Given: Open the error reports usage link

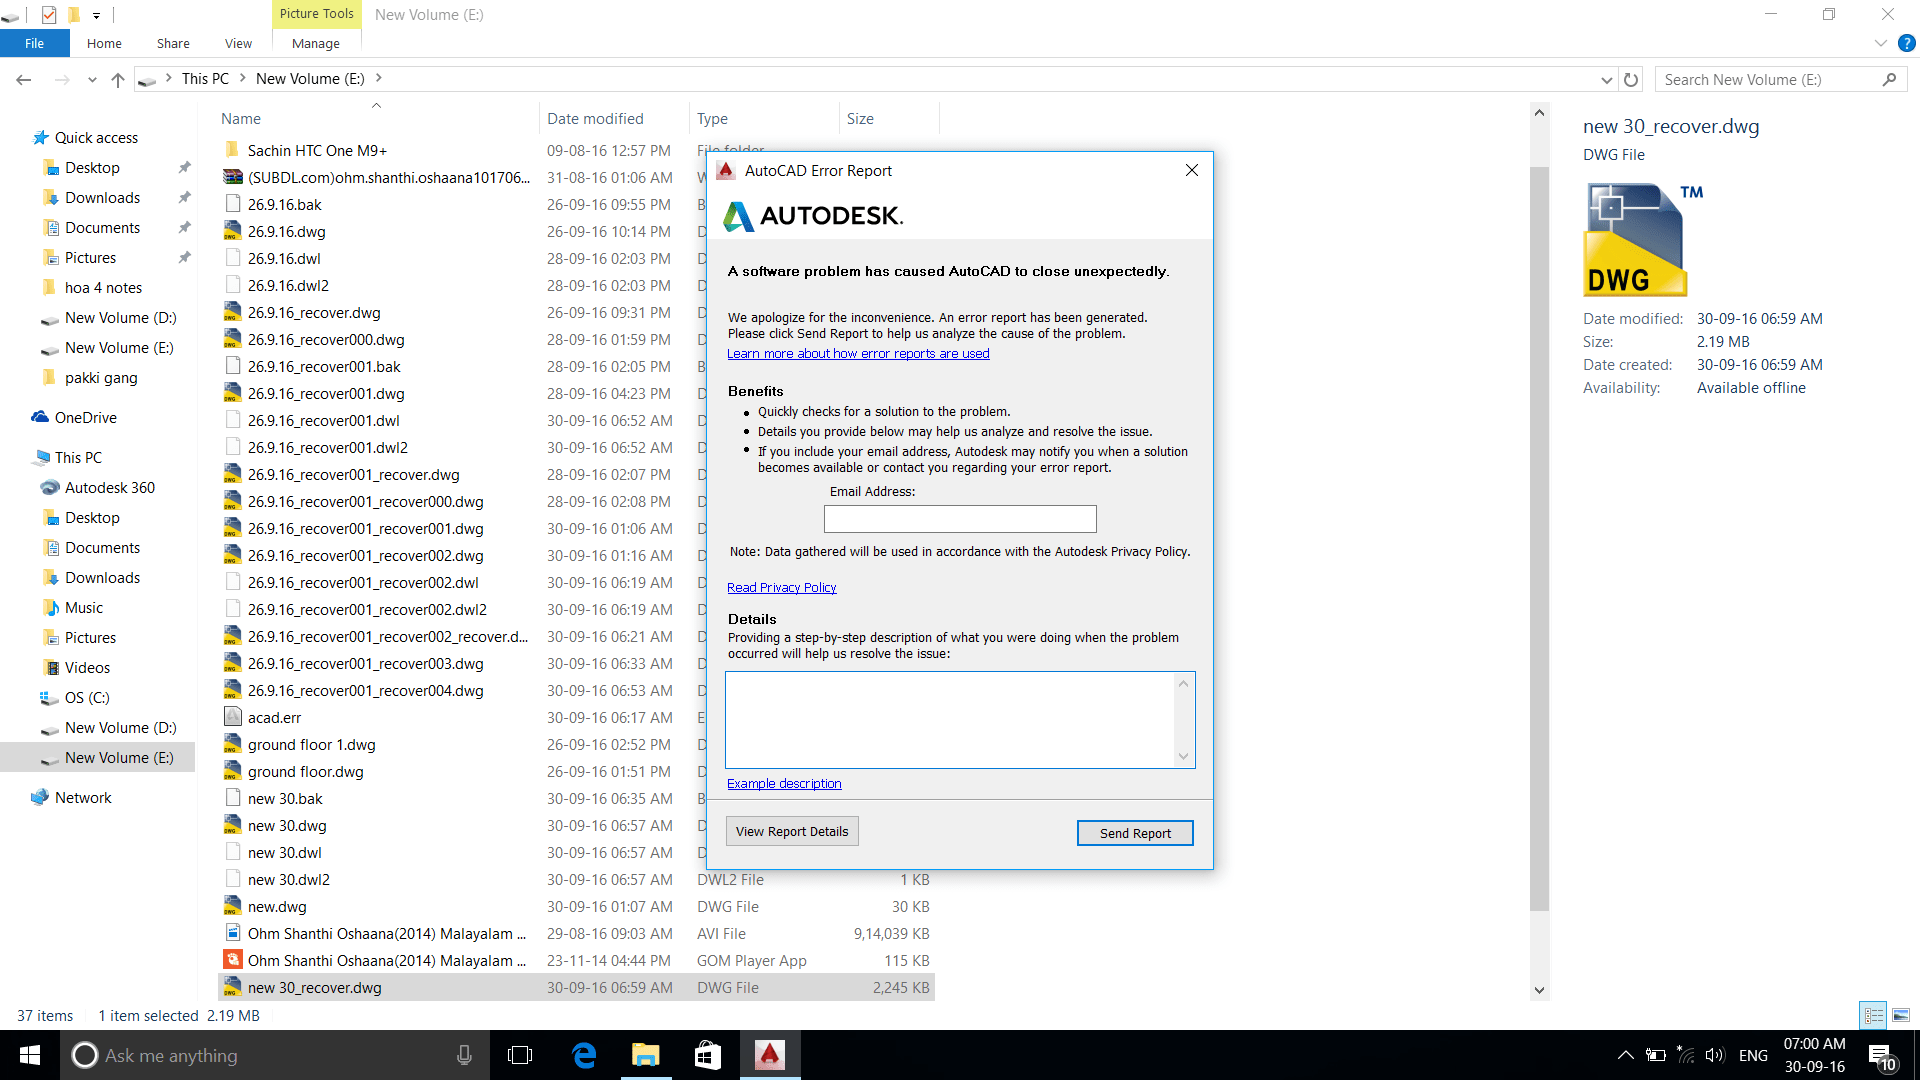Looking at the screenshot, I should [x=858, y=353].
